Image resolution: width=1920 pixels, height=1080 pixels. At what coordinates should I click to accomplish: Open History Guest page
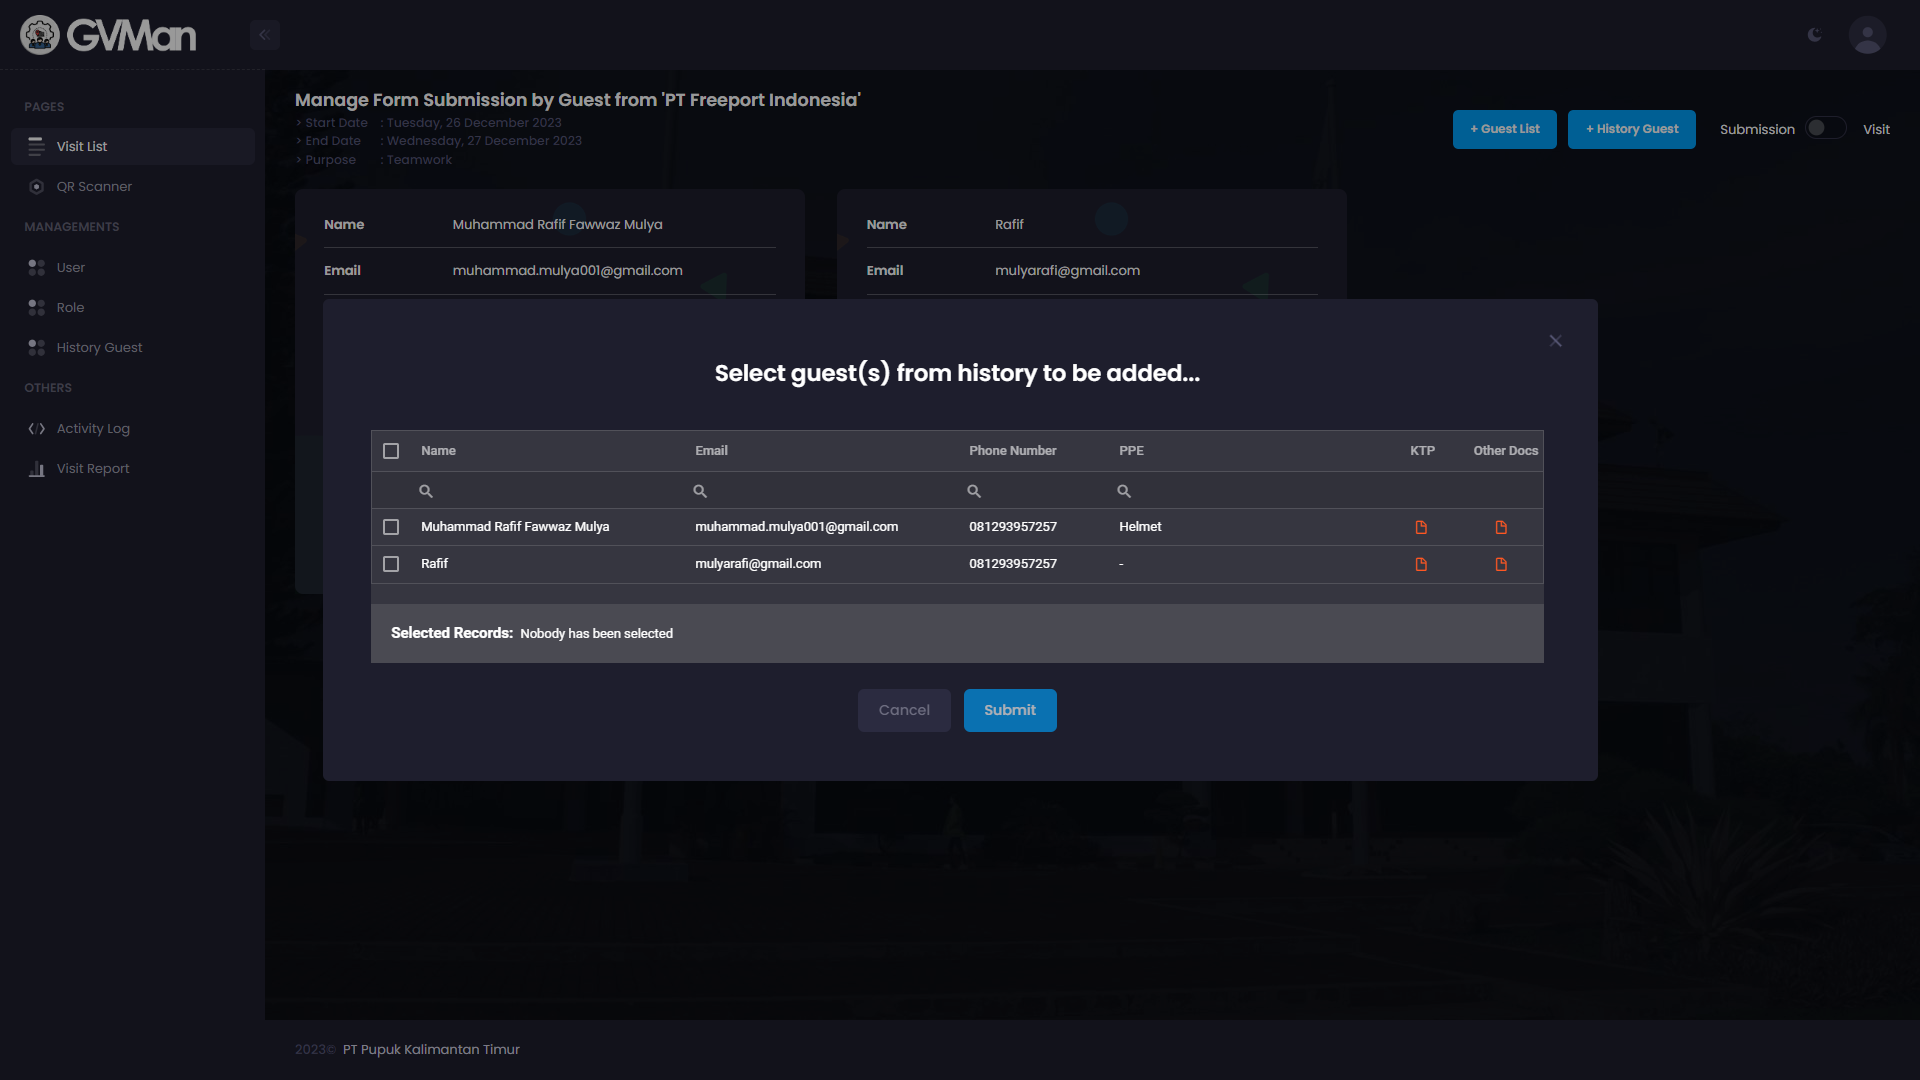133,348
